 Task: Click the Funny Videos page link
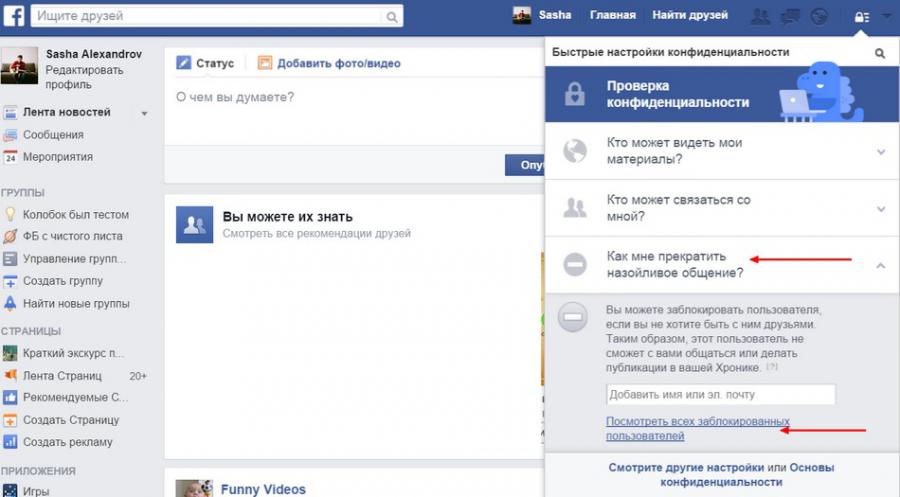[263, 490]
